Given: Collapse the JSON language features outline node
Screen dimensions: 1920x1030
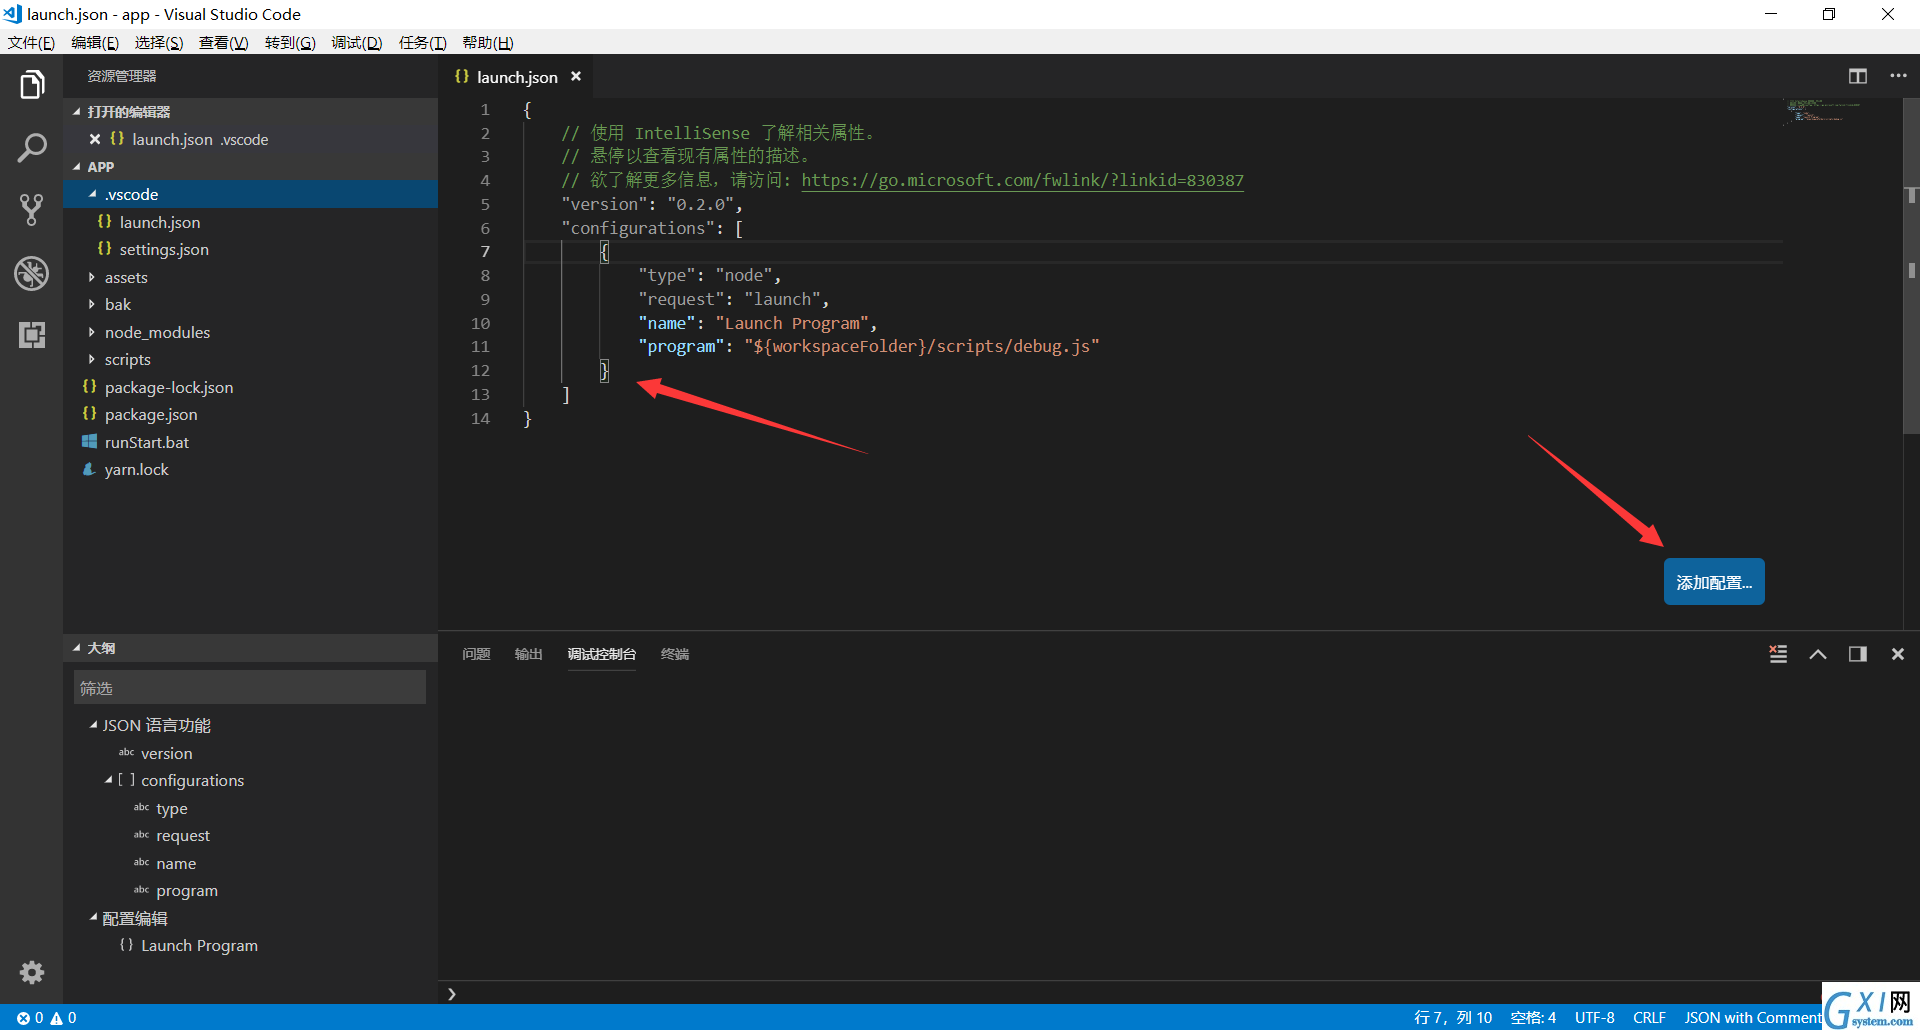Looking at the screenshot, I should click(x=93, y=725).
